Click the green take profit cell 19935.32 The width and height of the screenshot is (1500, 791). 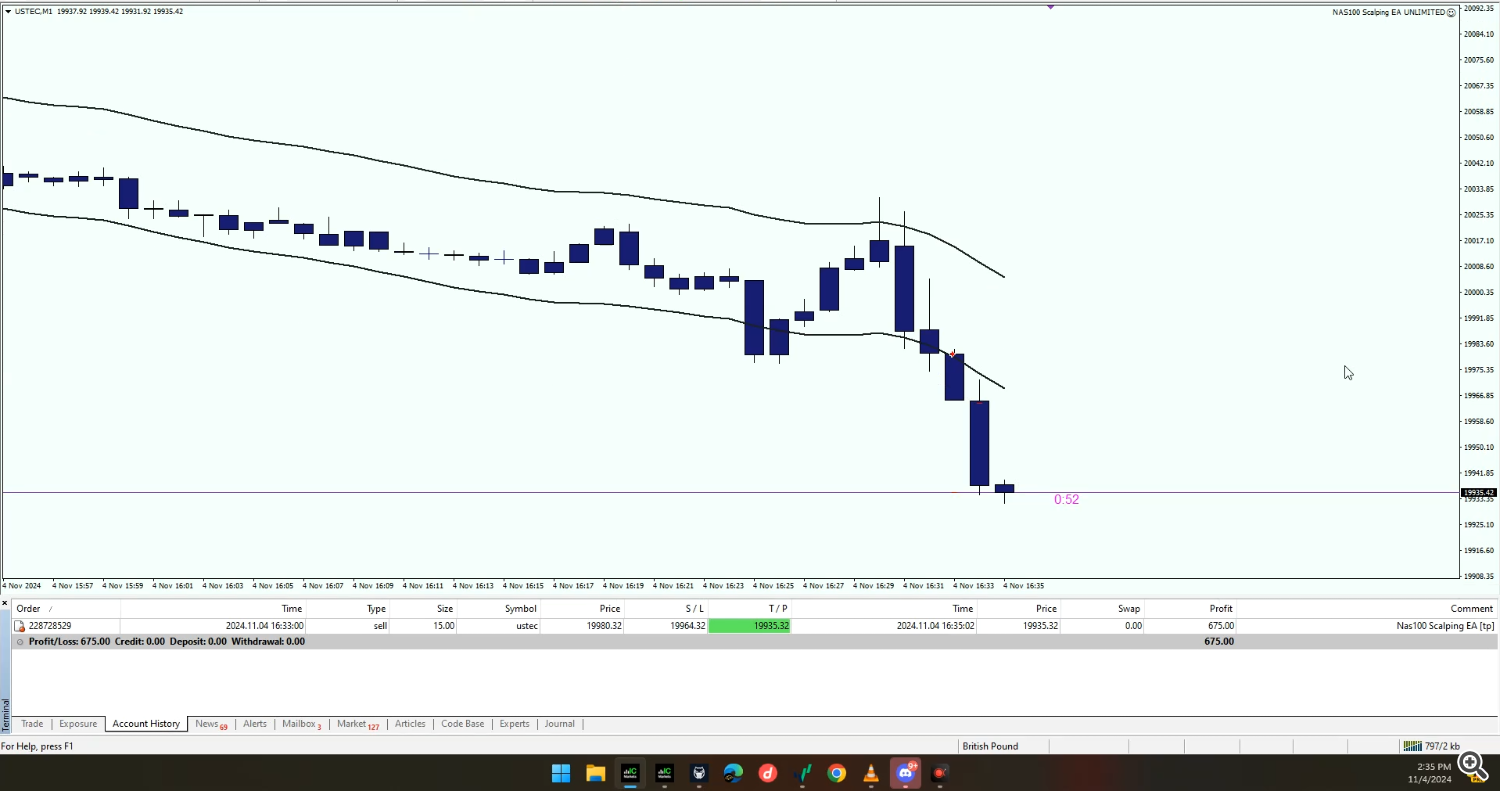pyautogui.click(x=749, y=626)
